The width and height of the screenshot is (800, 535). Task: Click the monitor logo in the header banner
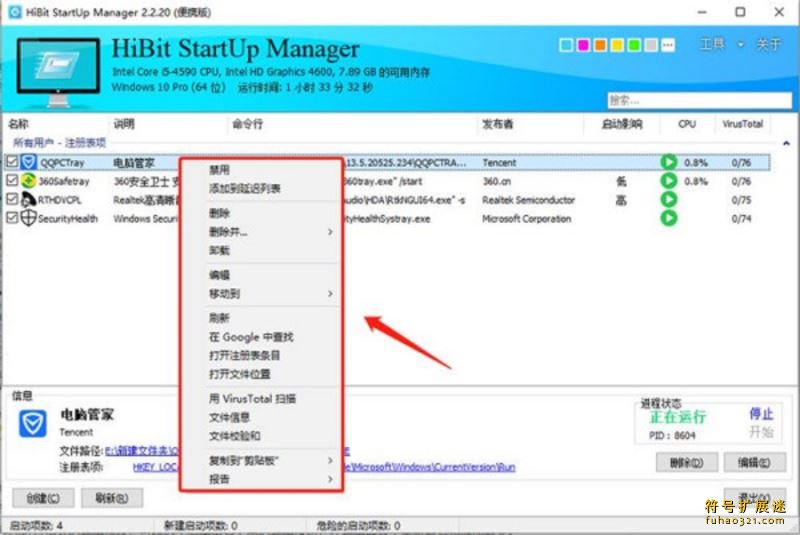pos(58,72)
